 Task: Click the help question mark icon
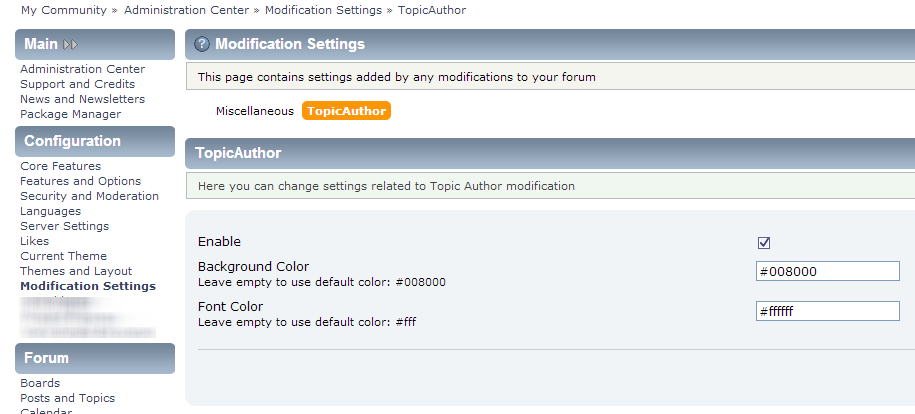point(202,45)
